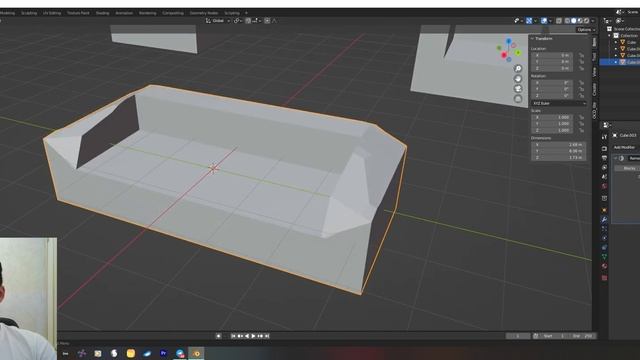
Task: Collapse the modifier panel in properties
Action: 616,158
